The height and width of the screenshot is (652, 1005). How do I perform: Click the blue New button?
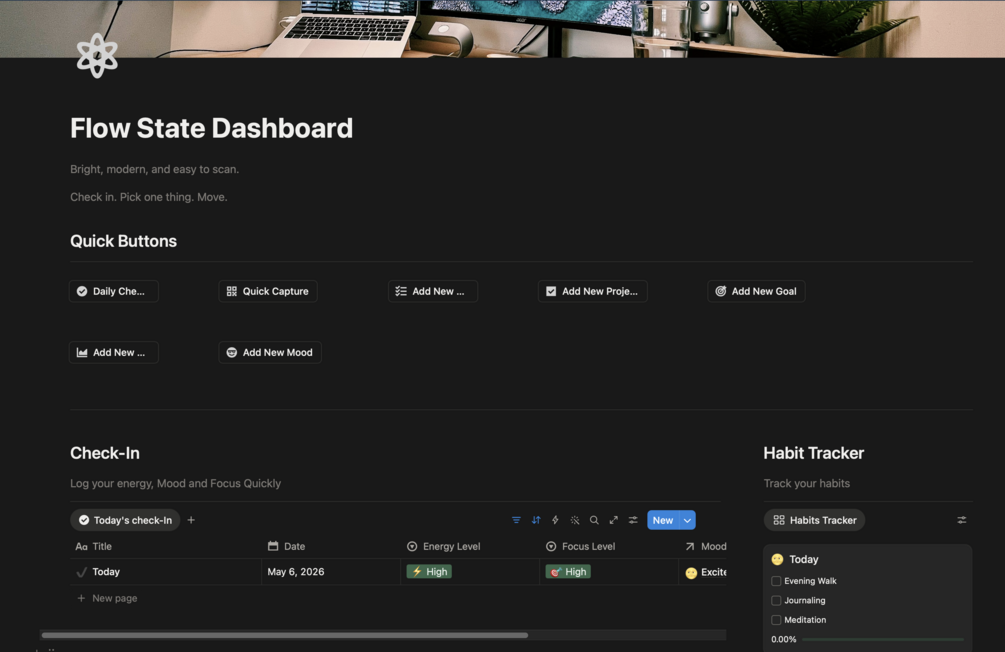[x=663, y=520]
